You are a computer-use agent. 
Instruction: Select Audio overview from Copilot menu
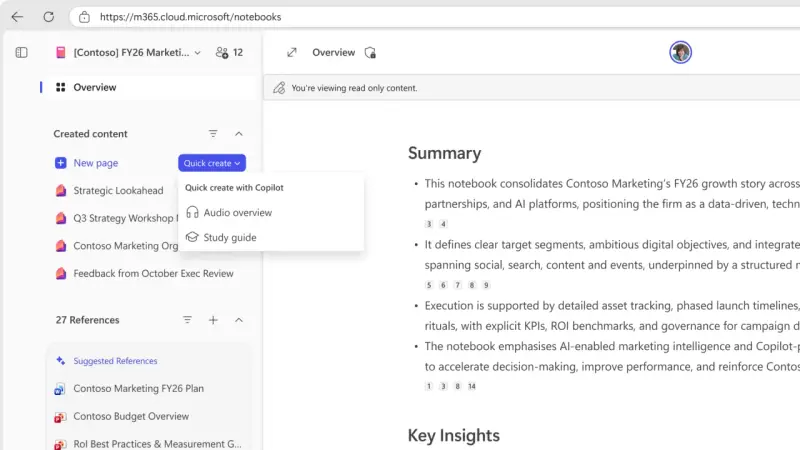coord(237,212)
